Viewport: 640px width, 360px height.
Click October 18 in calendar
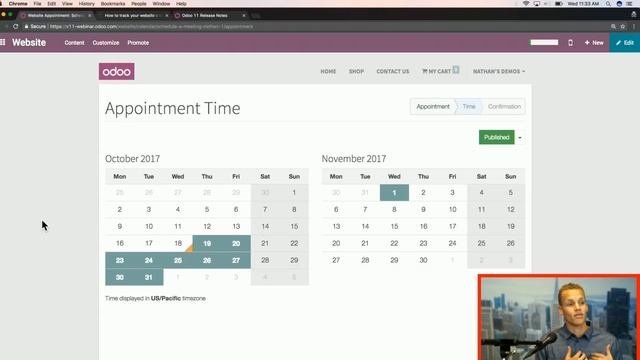tap(178, 243)
